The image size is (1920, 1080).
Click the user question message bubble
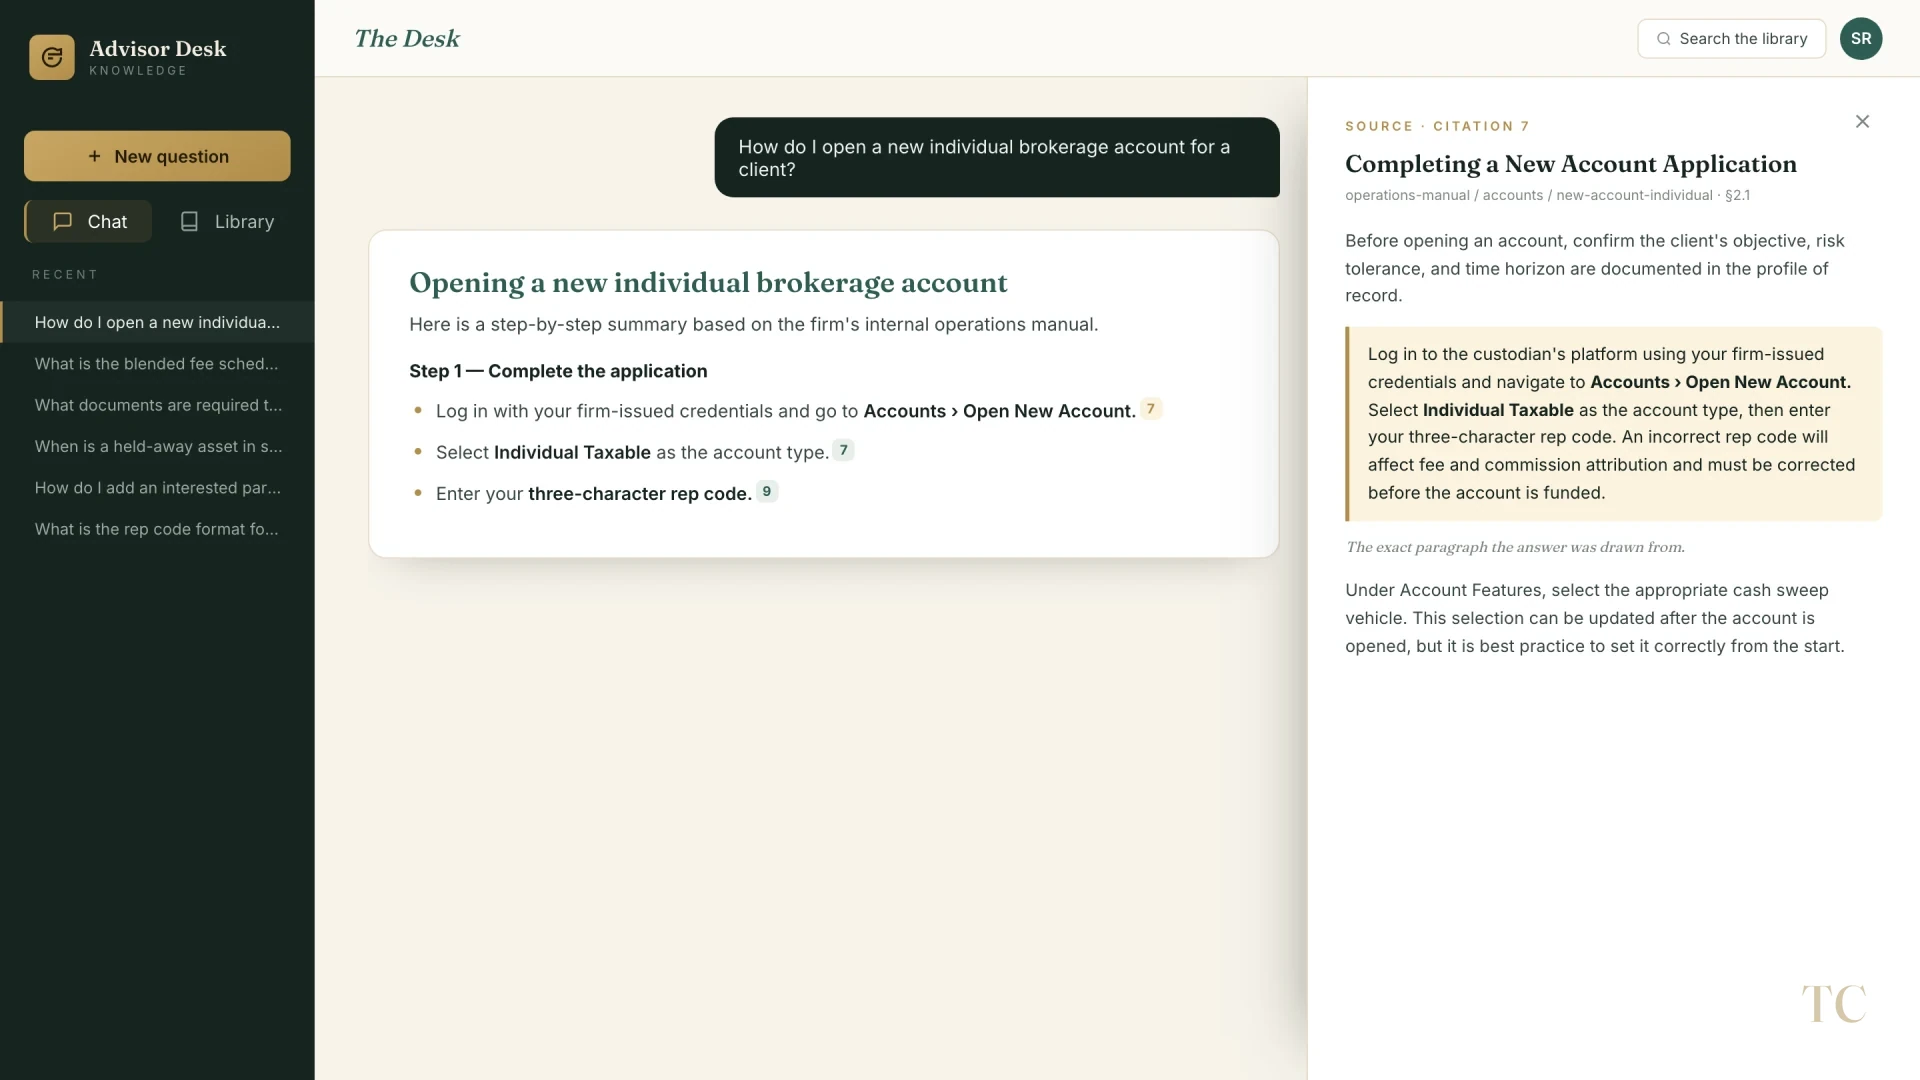point(997,158)
